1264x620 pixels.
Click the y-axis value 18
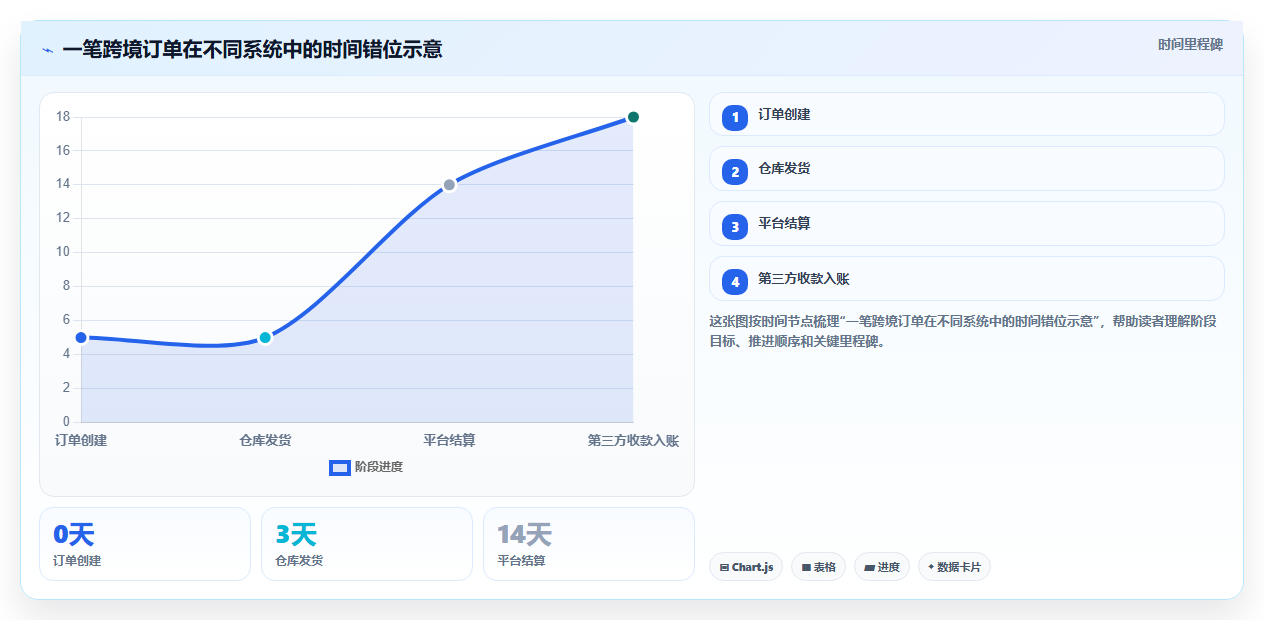[x=62, y=117]
